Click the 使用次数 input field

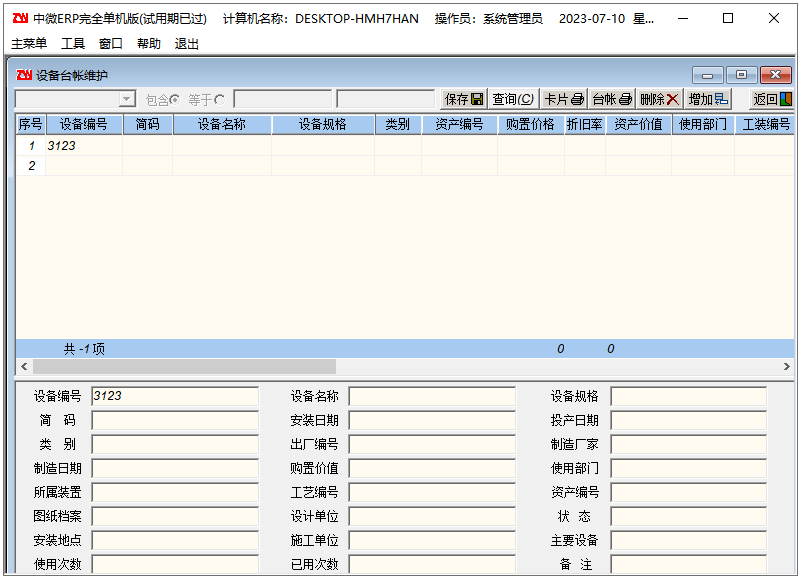pyautogui.click(x=175, y=564)
